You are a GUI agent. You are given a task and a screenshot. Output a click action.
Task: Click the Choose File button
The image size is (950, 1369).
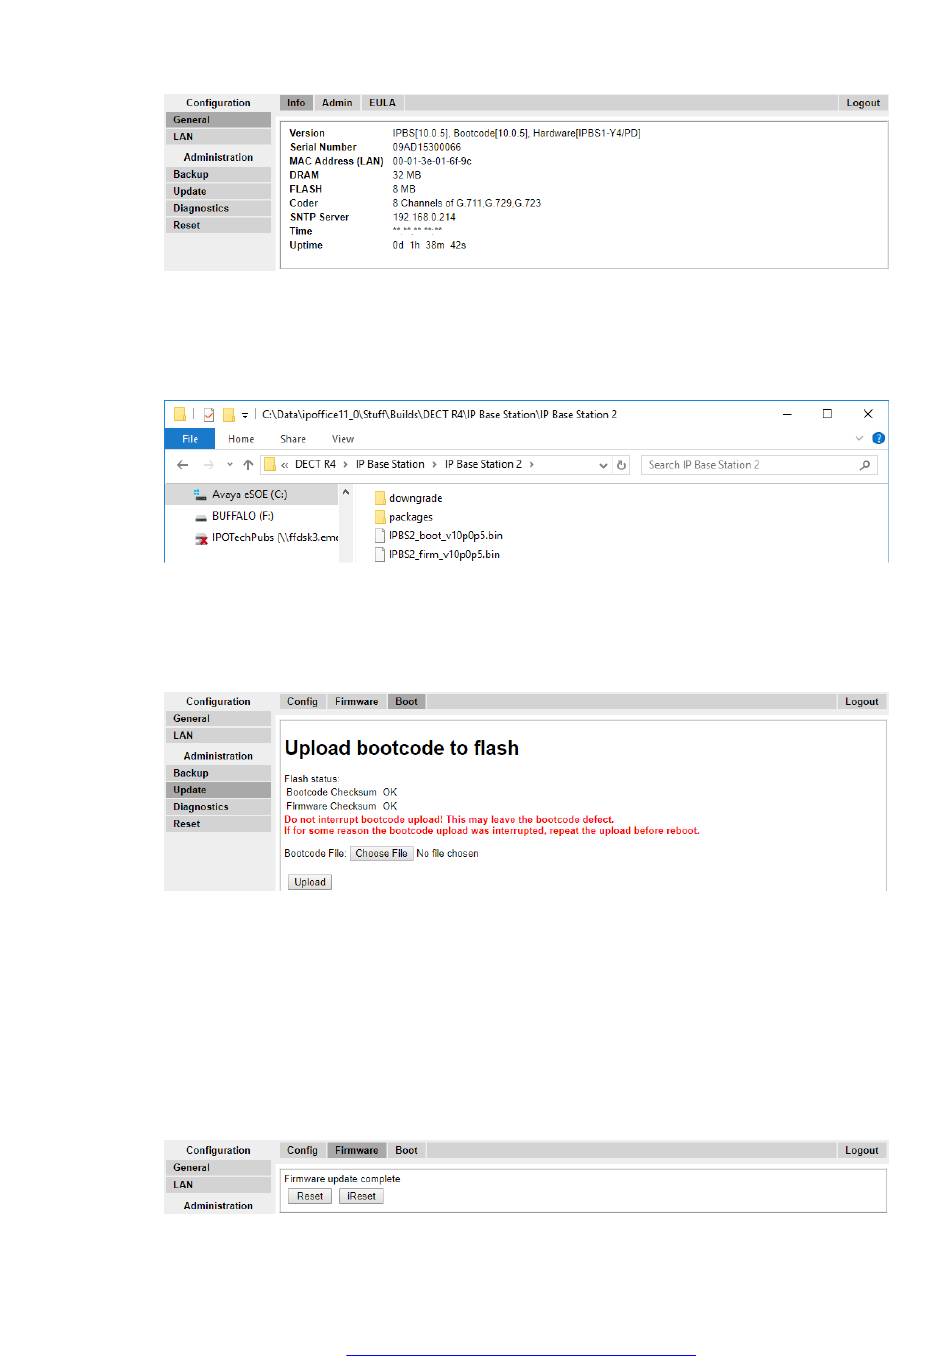[x=381, y=854]
